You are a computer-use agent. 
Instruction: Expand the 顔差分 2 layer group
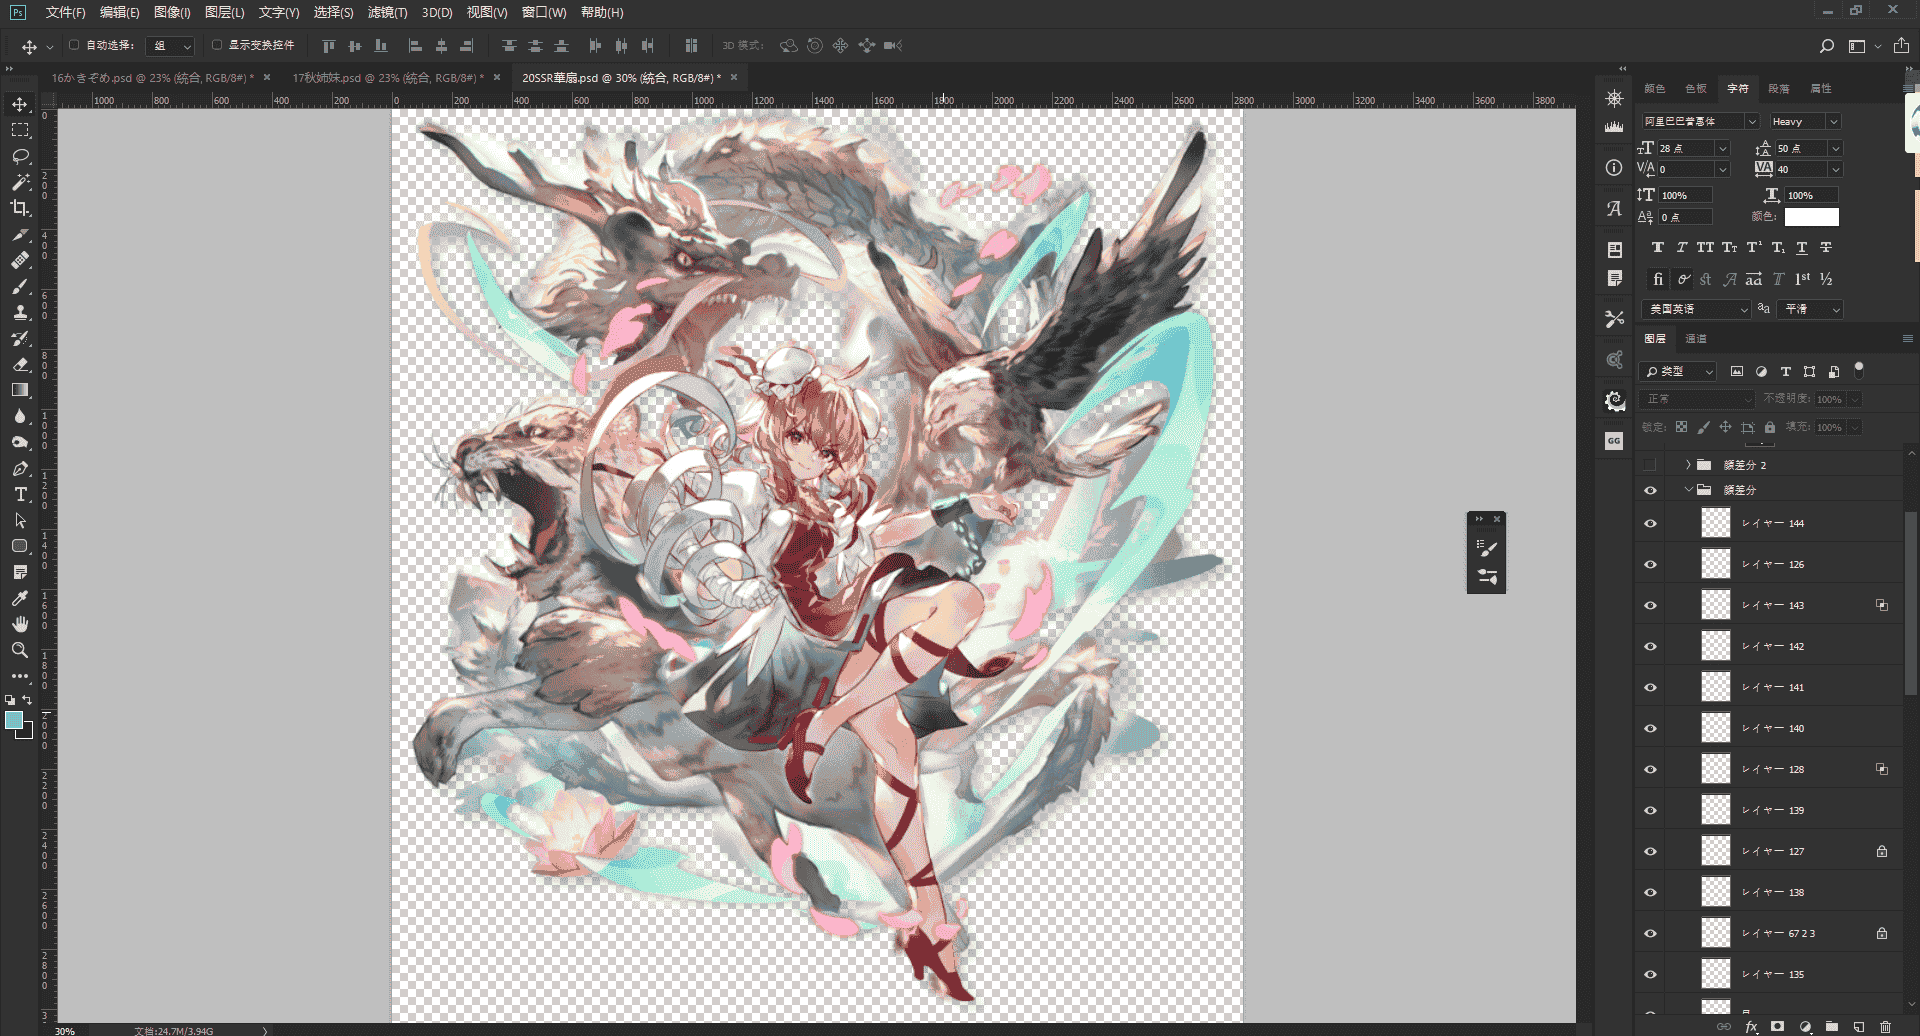[x=1688, y=465]
